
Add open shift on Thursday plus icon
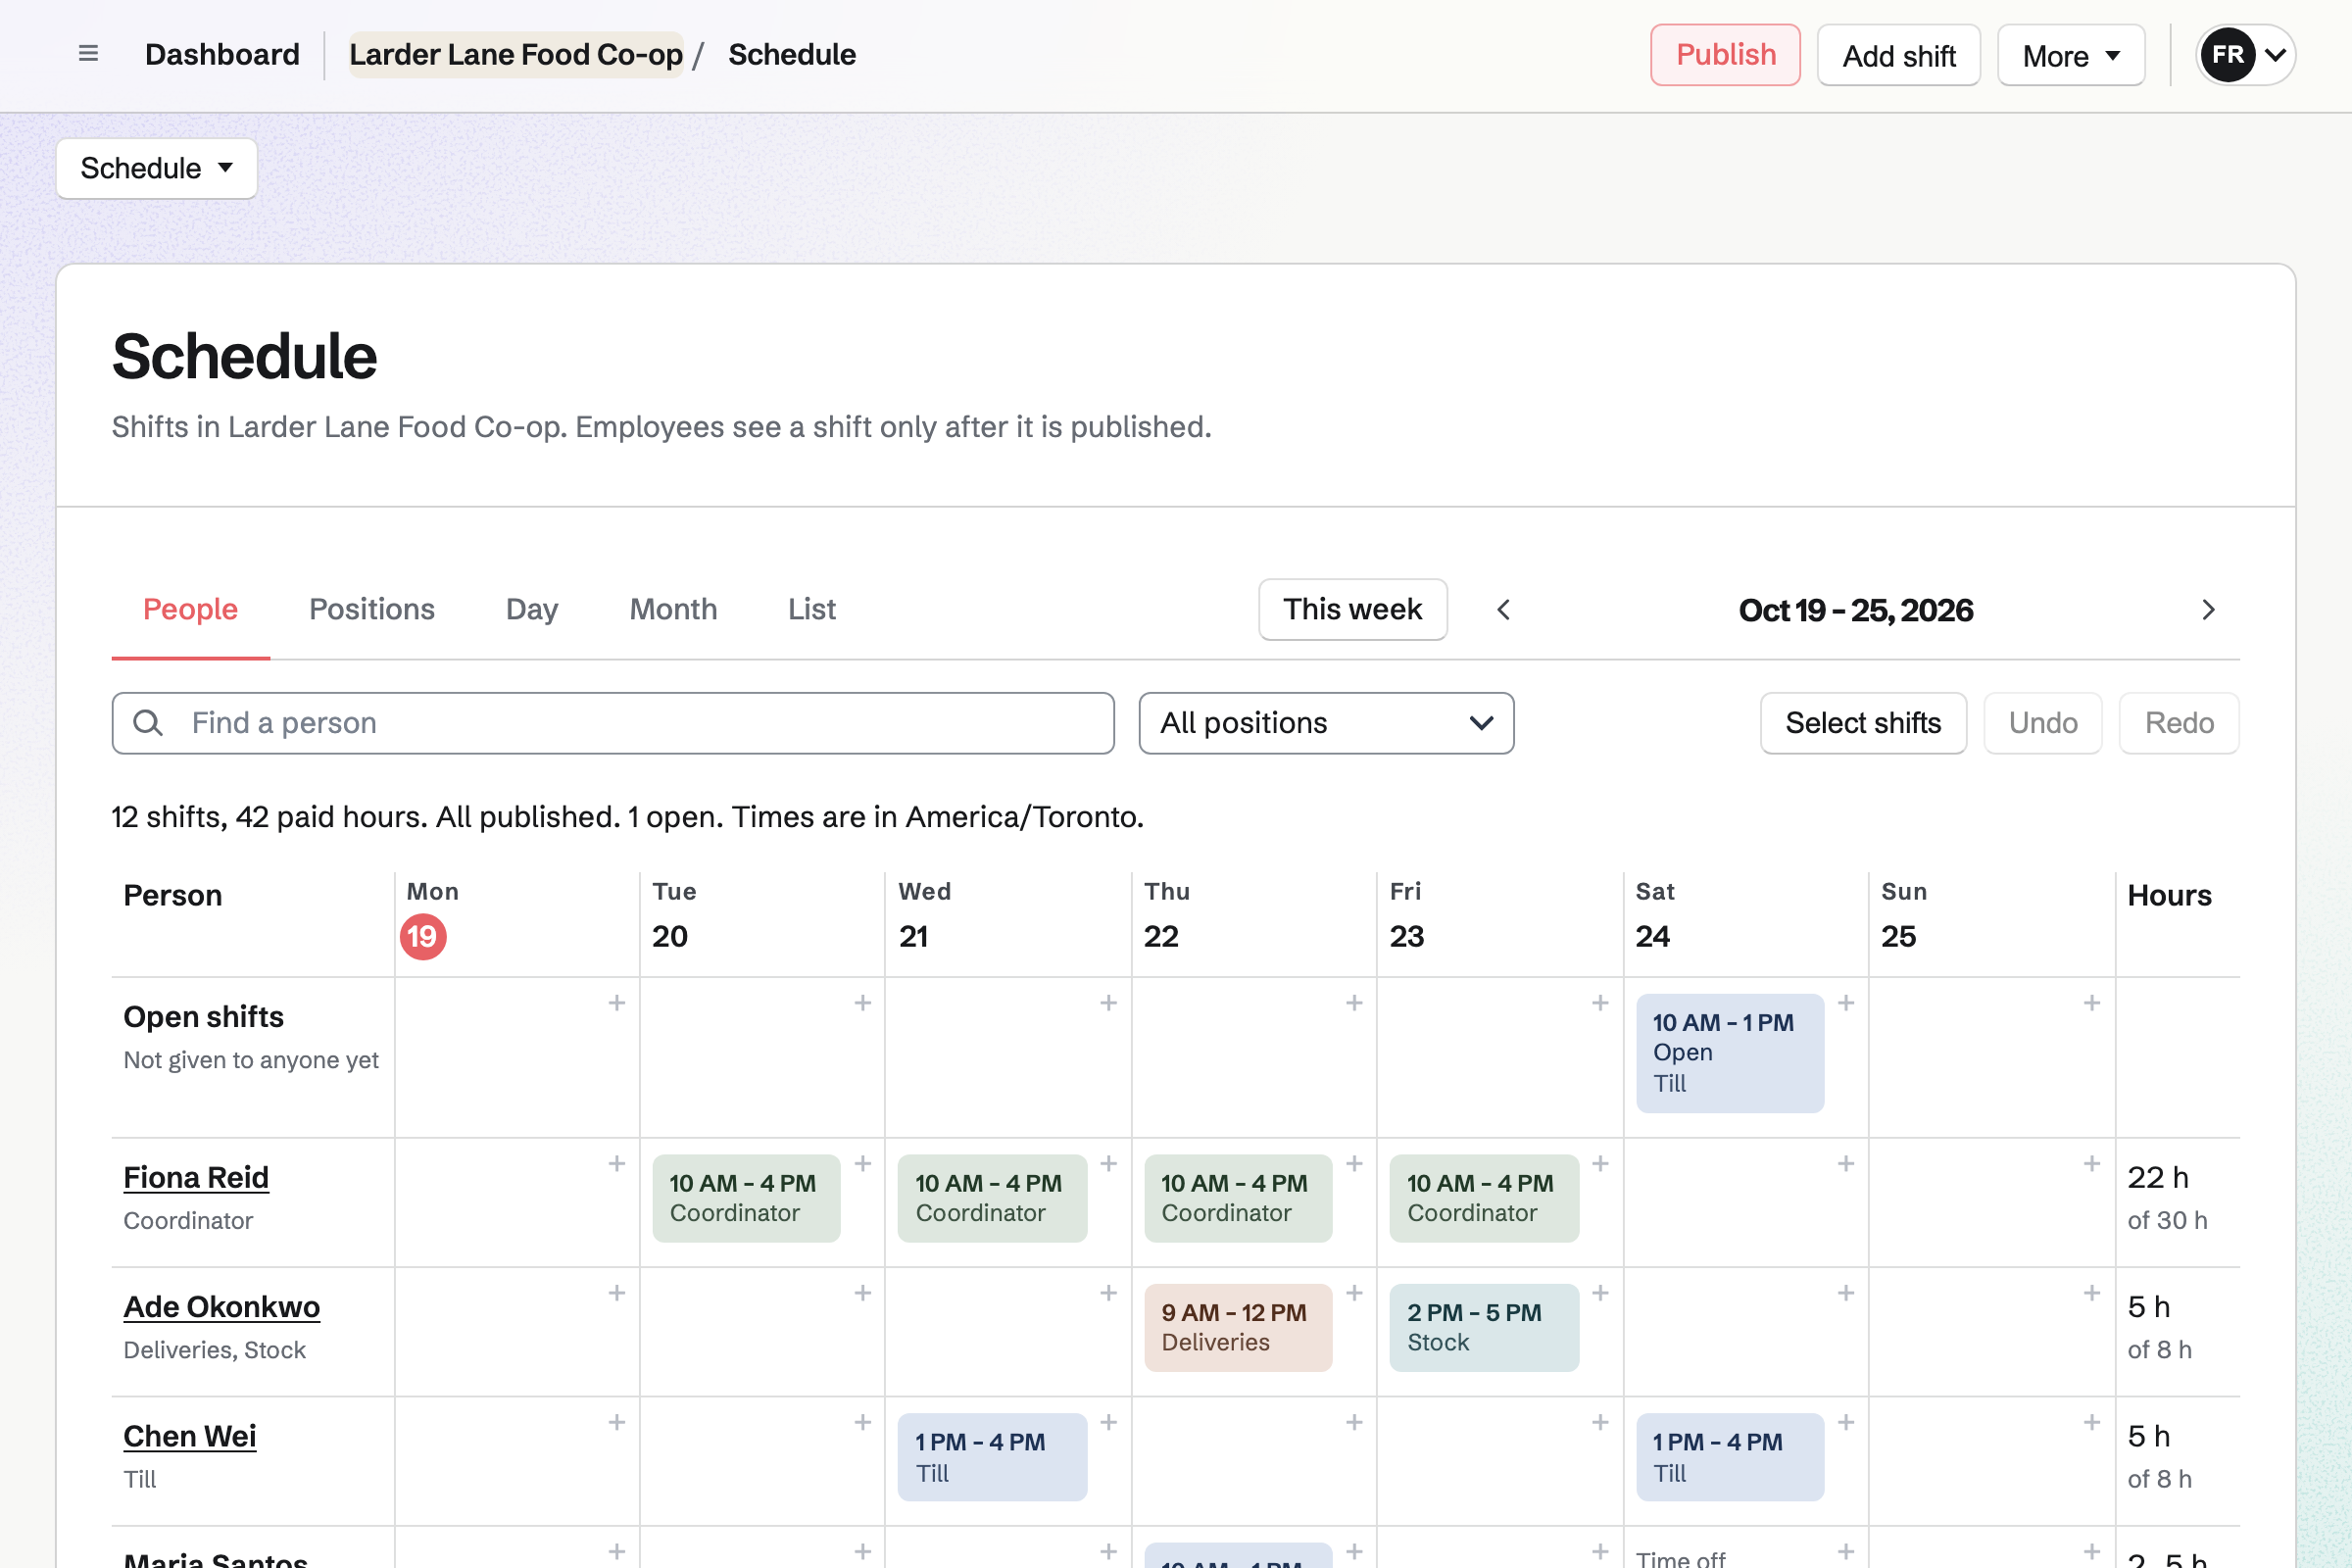[x=1354, y=1003]
